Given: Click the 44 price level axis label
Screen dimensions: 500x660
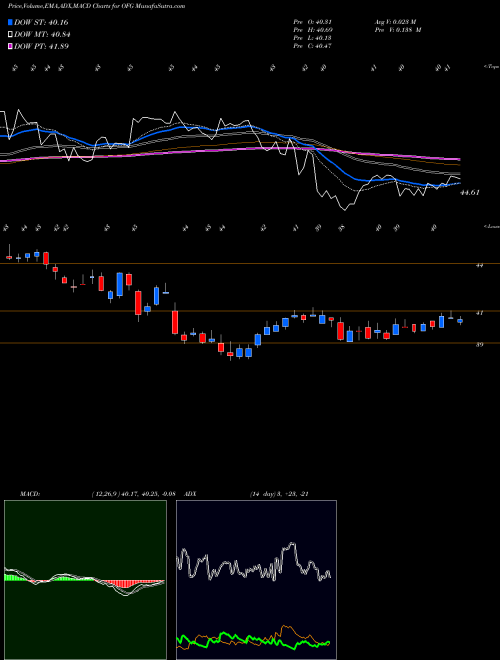Looking at the screenshot, I should tap(479, 265).
